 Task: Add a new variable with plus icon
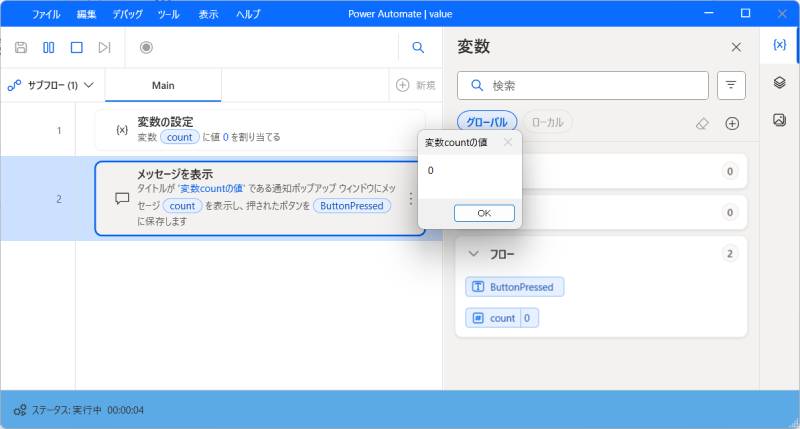click(732, 123)
